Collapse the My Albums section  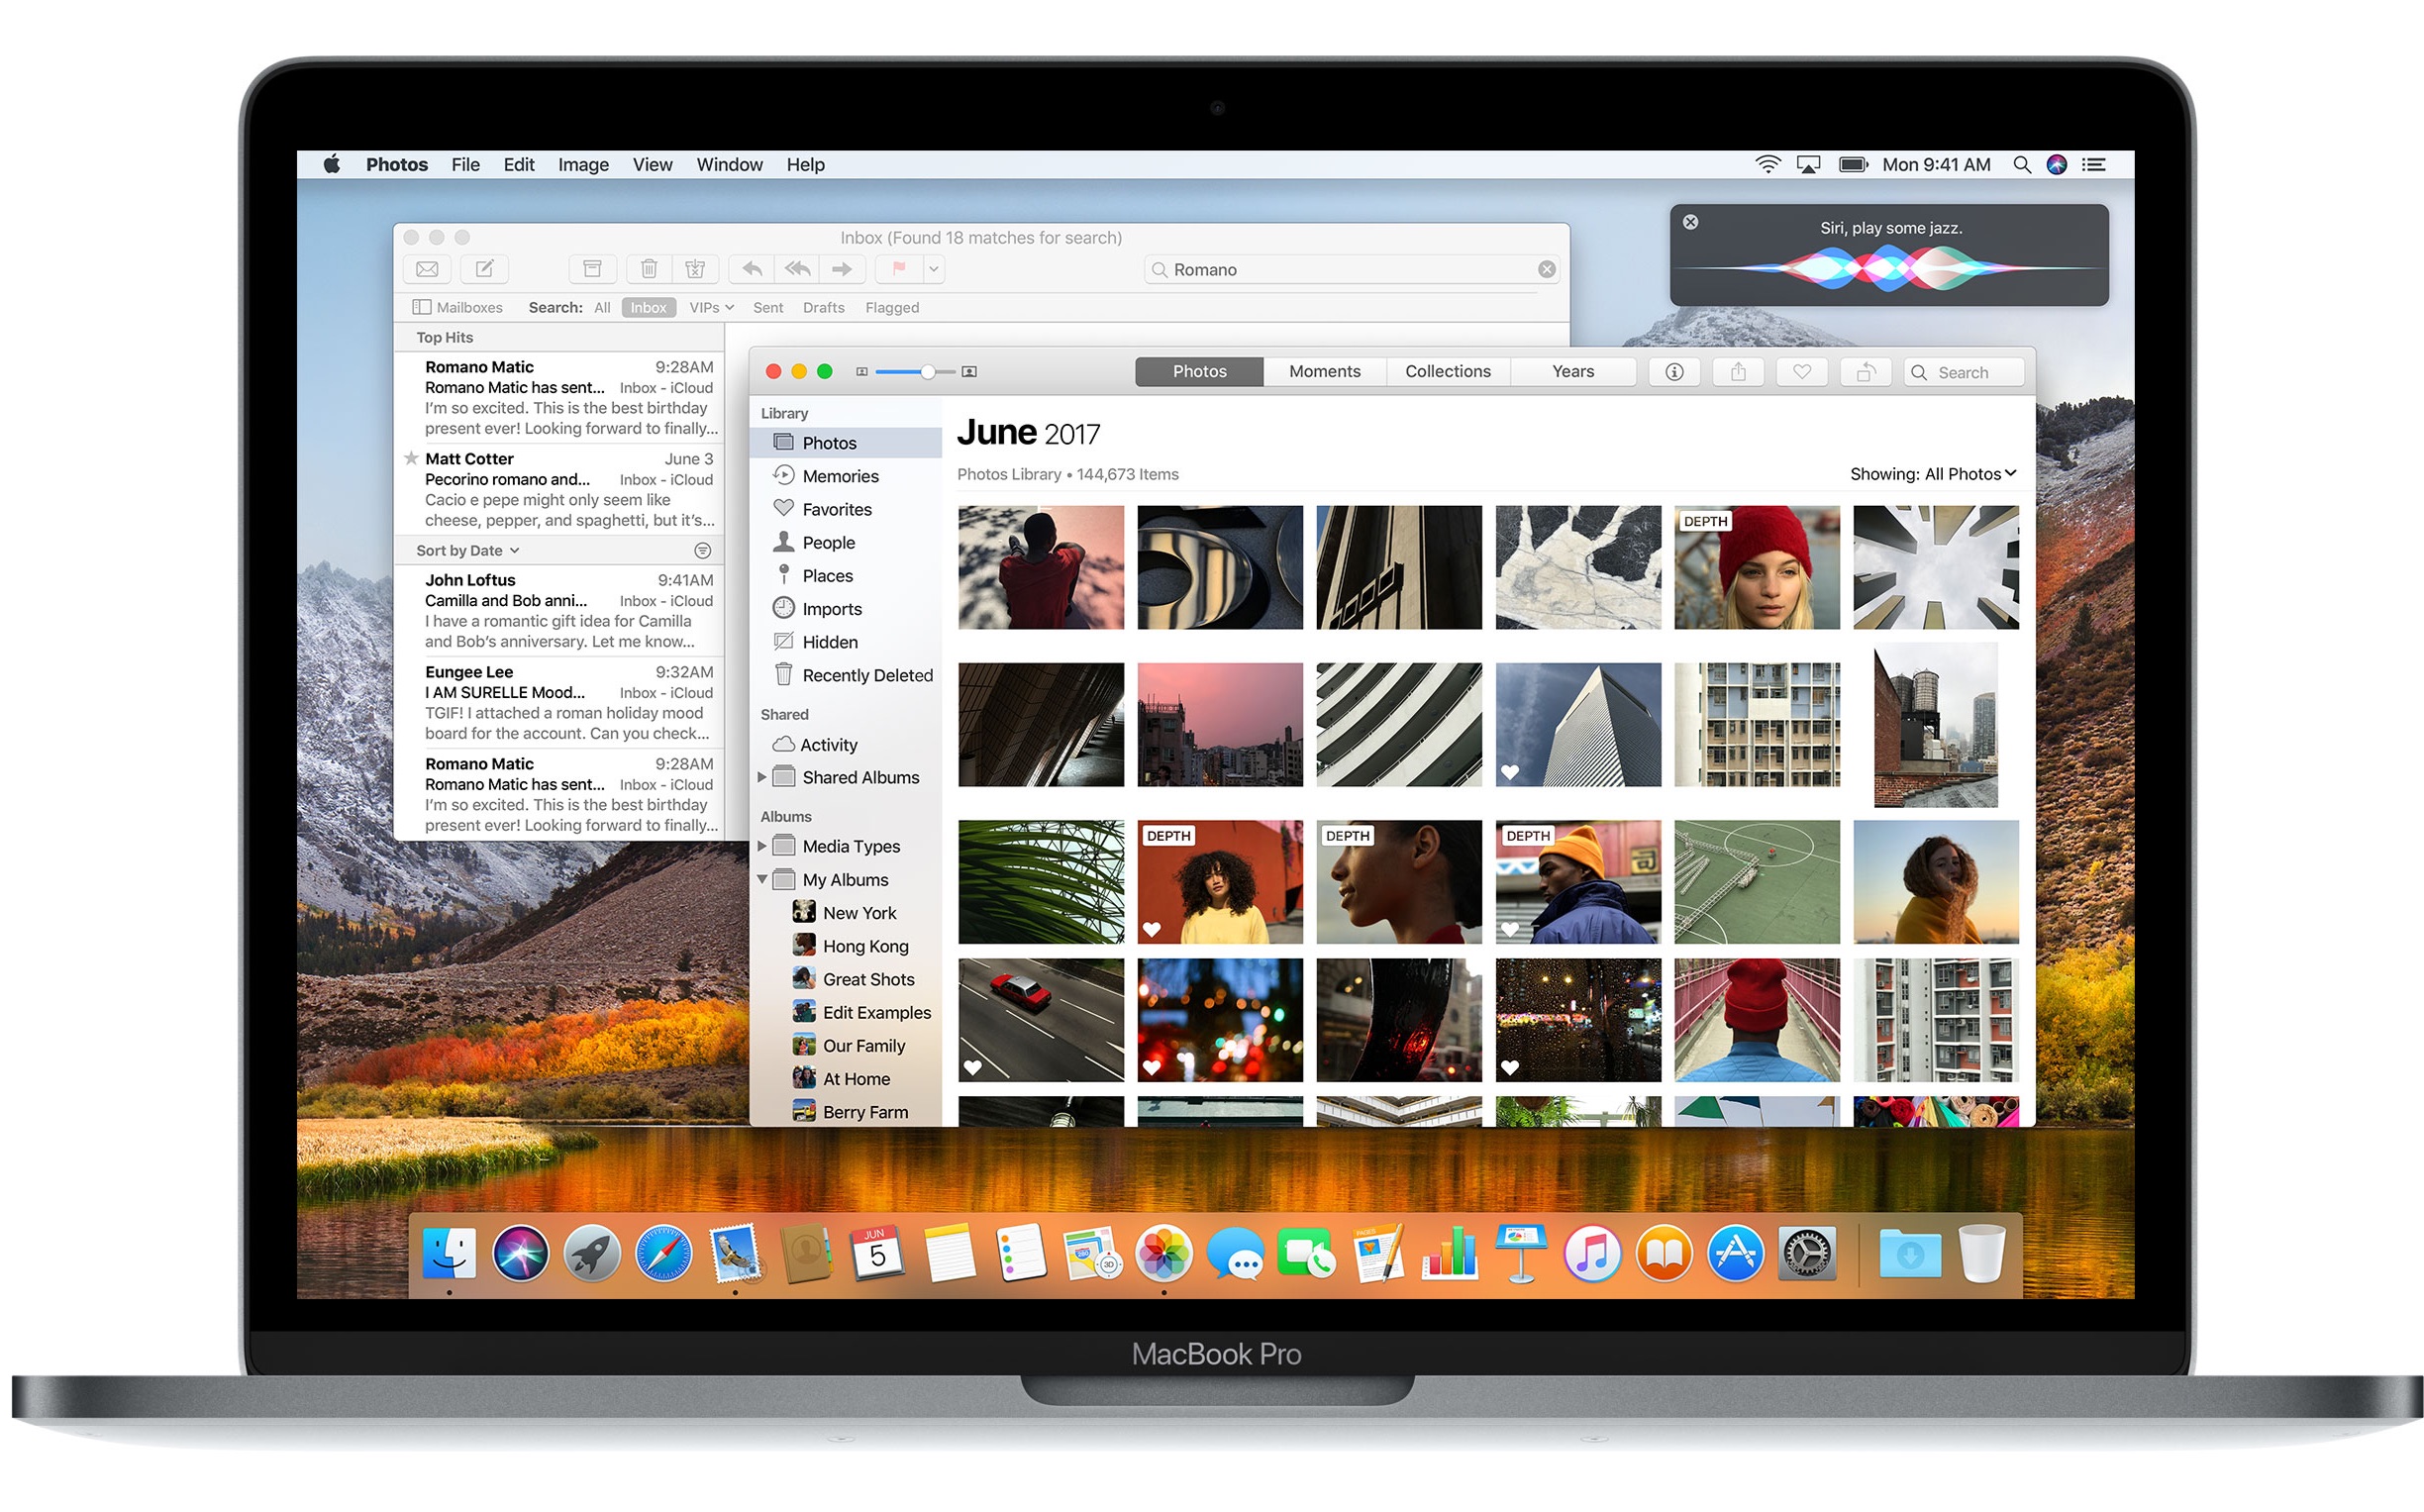[x=763, y=879]
